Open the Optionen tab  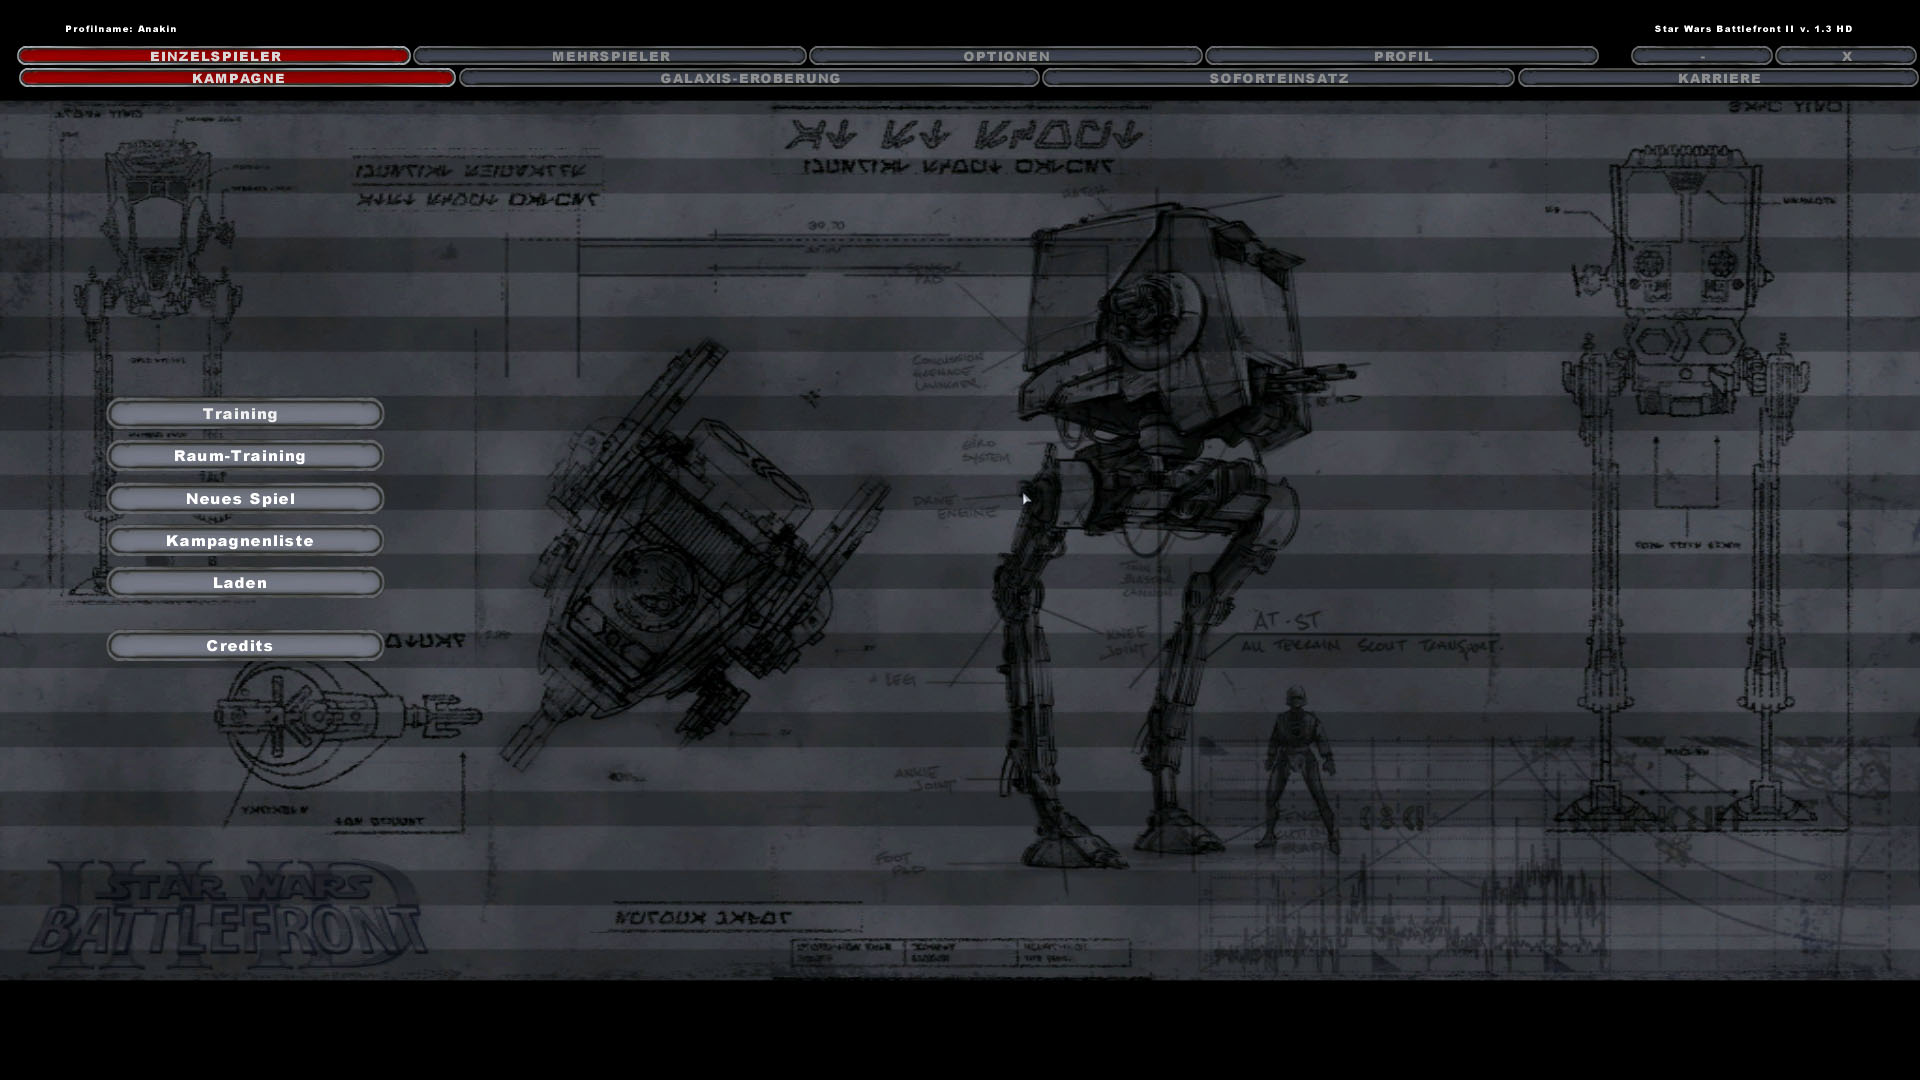click(1006, 56)
